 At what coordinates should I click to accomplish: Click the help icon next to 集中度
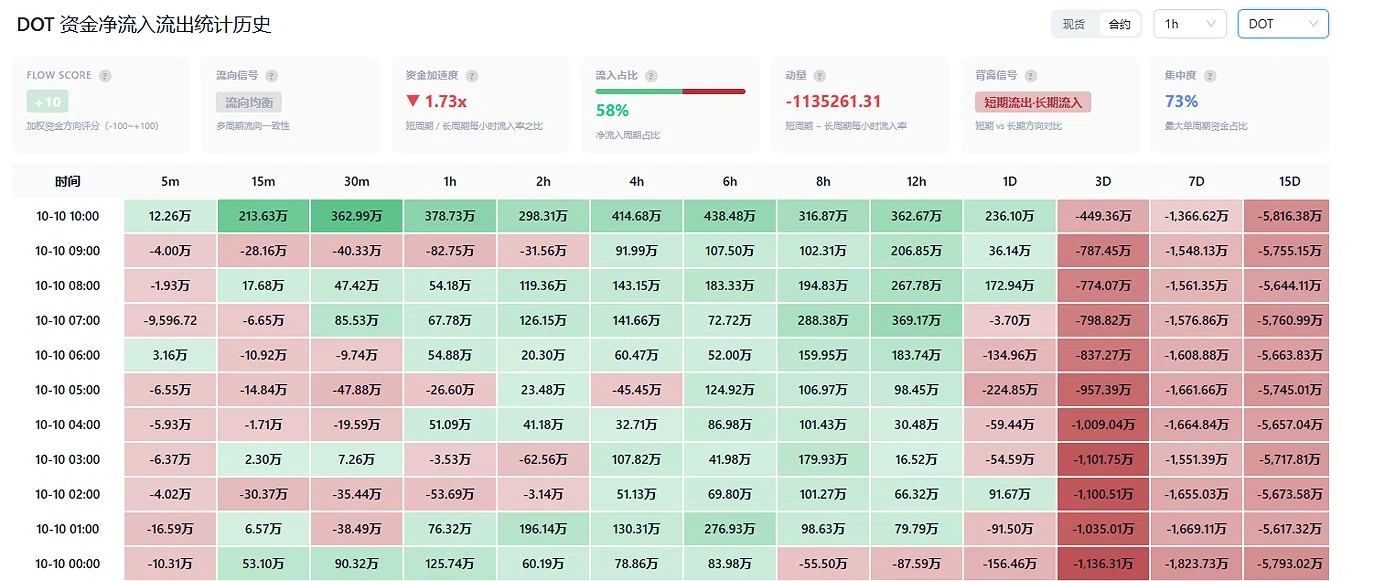[1210, 76]
